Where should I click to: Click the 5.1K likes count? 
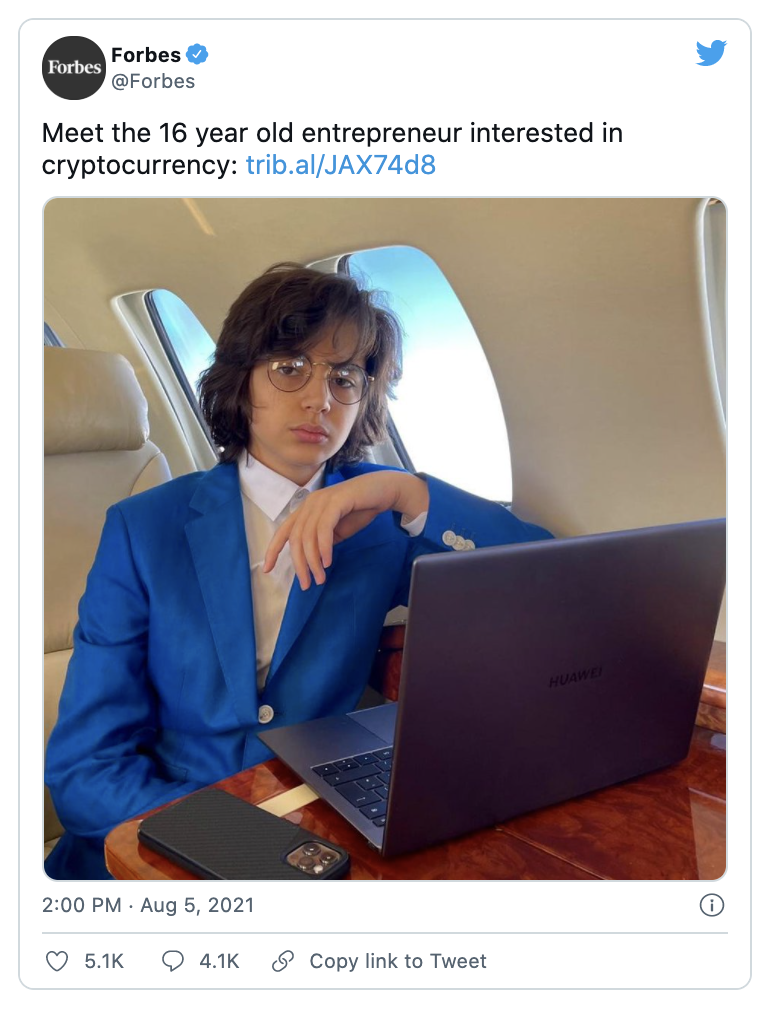coord(104,961)
